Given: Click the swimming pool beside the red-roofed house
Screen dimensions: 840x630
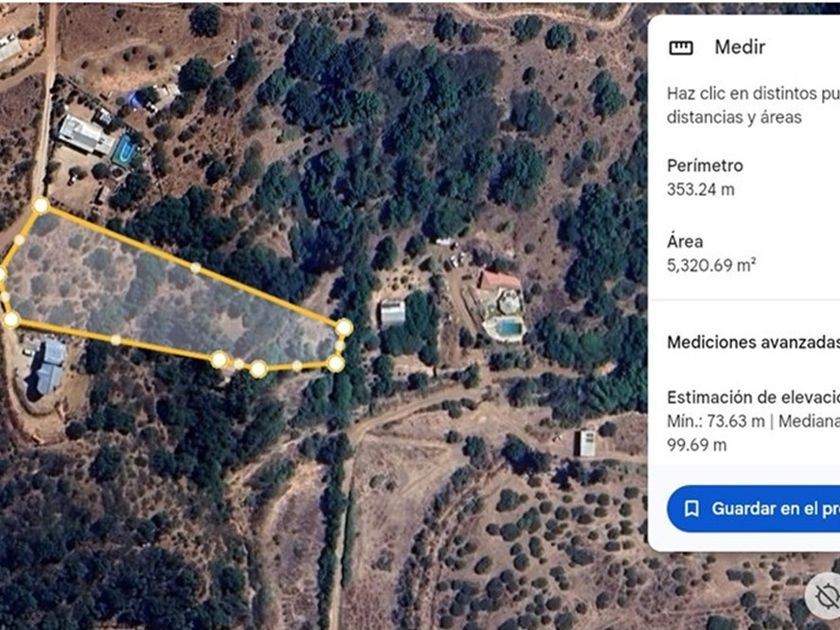Looking at the screenshot, I should click(508, 327).
